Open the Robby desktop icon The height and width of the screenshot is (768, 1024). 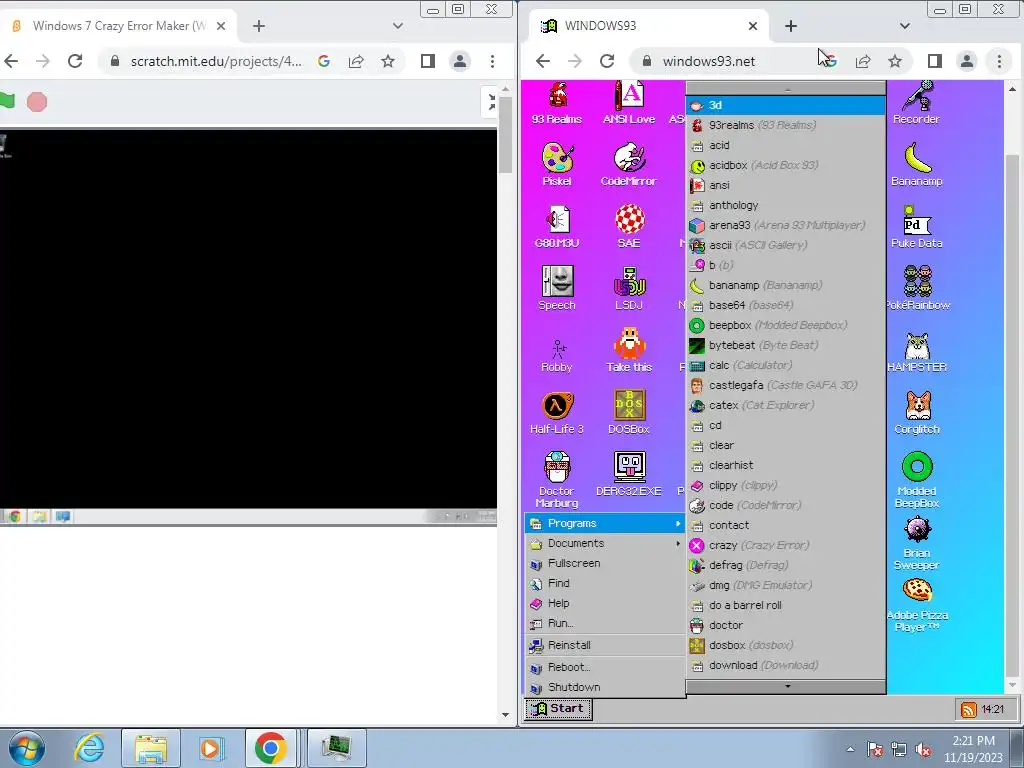[x=556, y=355]
